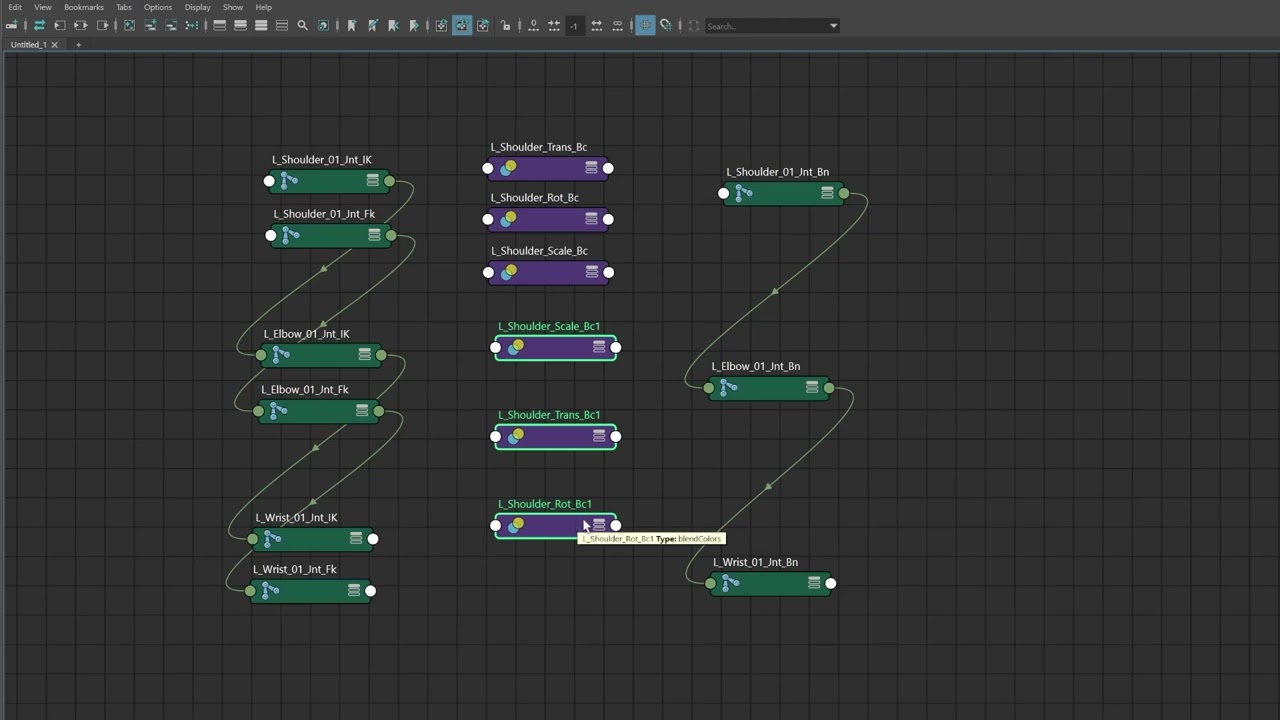Click the zero depth traversal icon

[533, 25]
